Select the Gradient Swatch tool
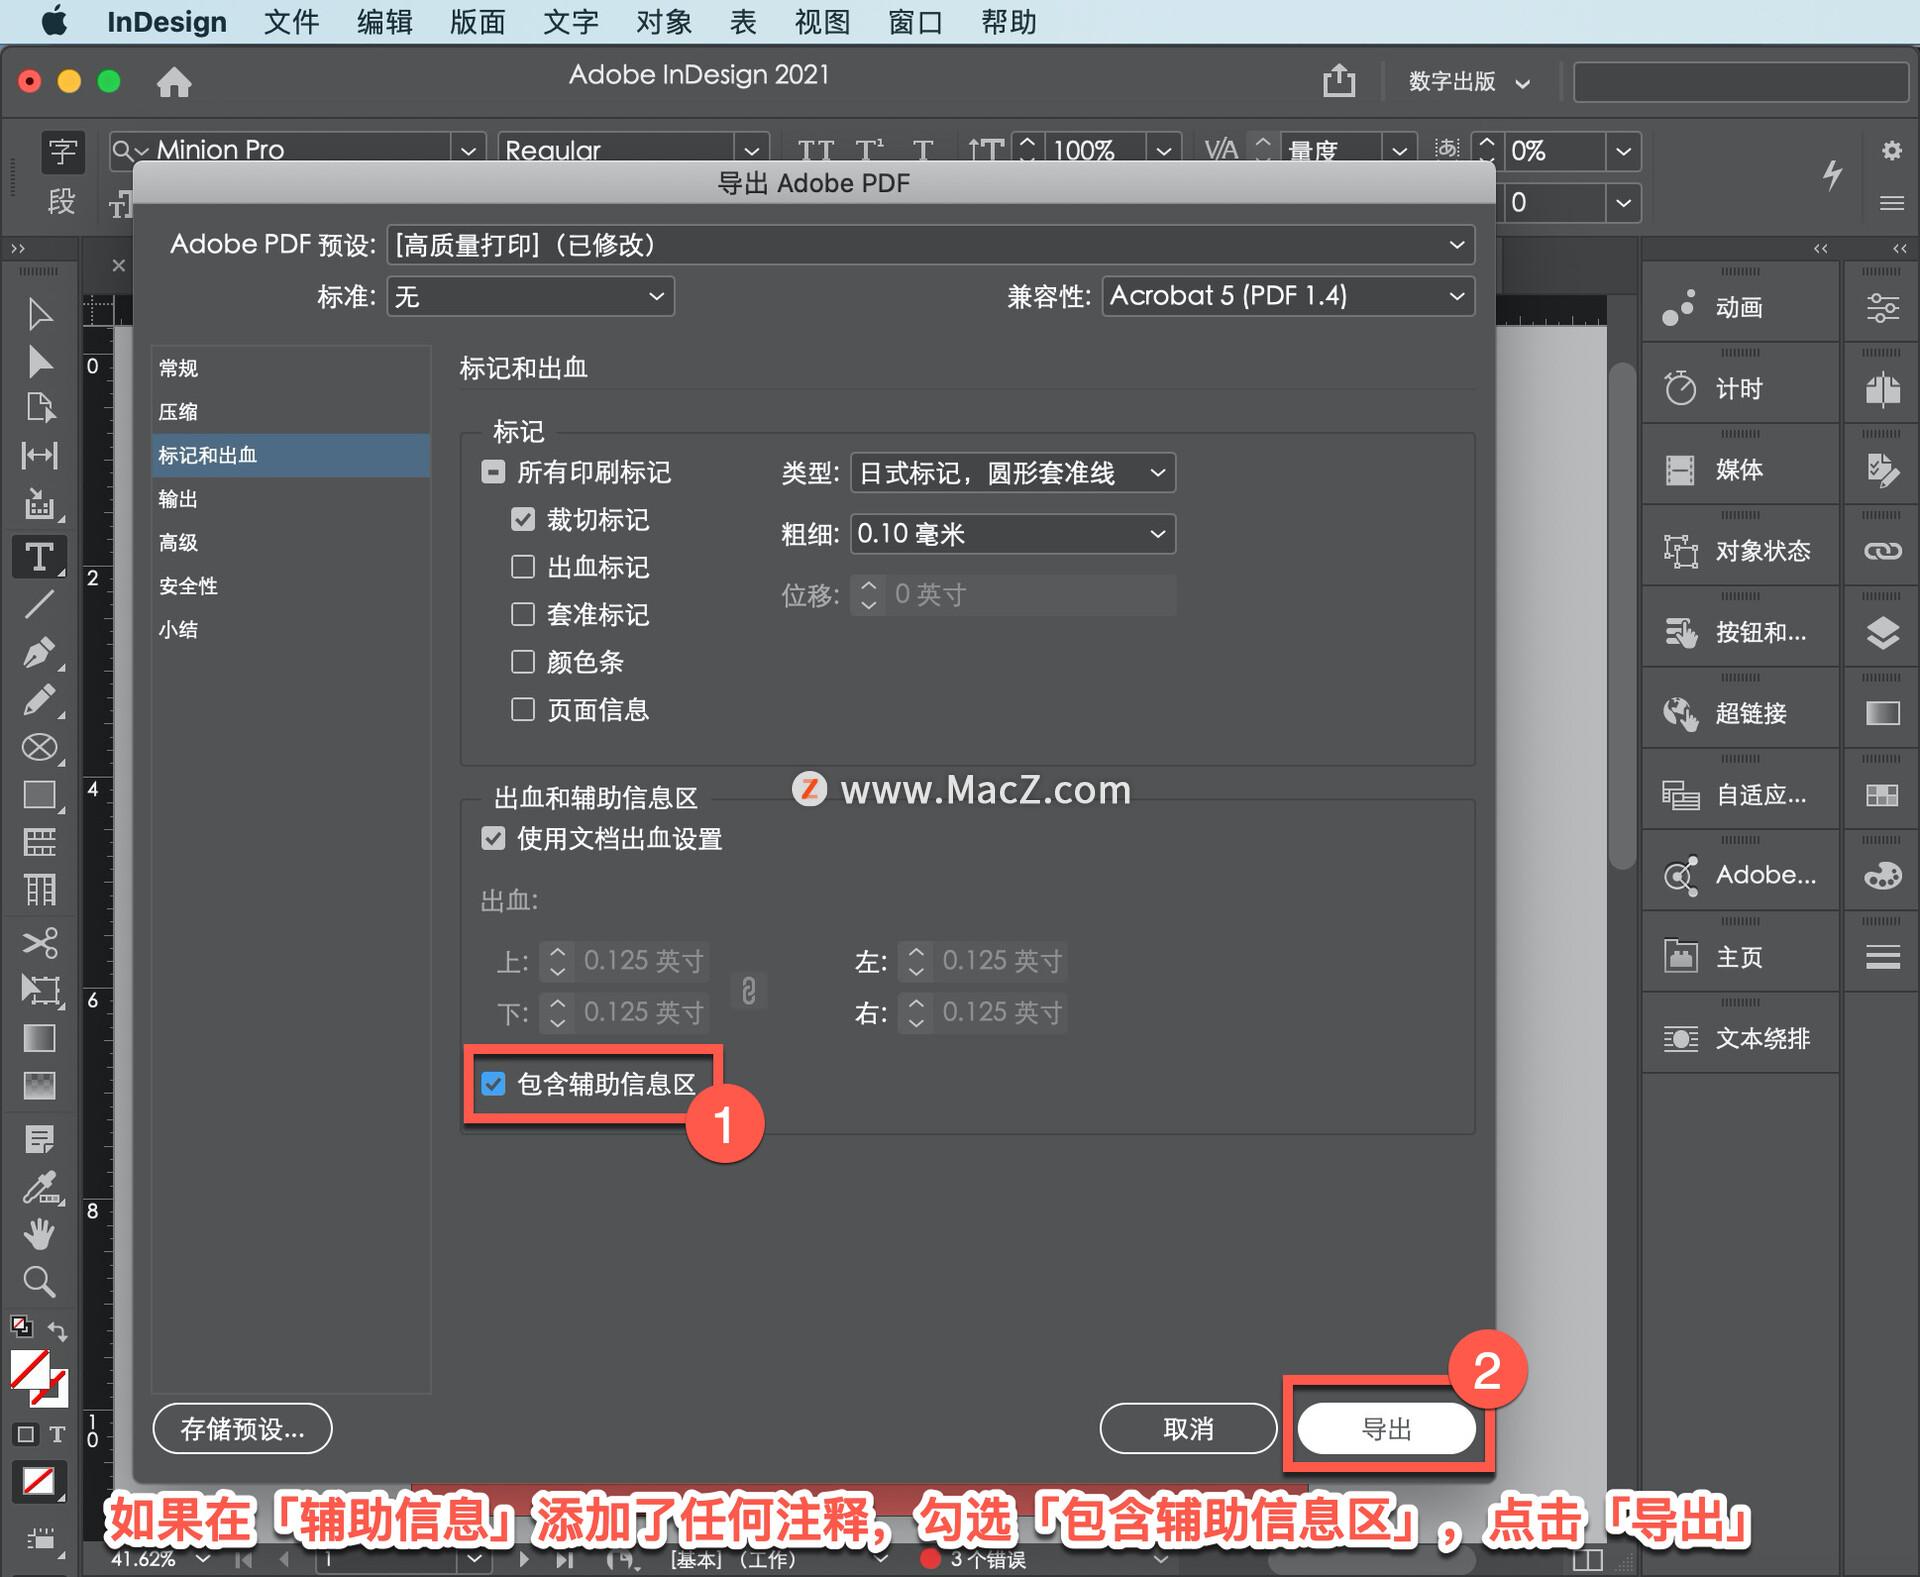Viewport: 1920px width, 1577px height. tap(39, 1038)
